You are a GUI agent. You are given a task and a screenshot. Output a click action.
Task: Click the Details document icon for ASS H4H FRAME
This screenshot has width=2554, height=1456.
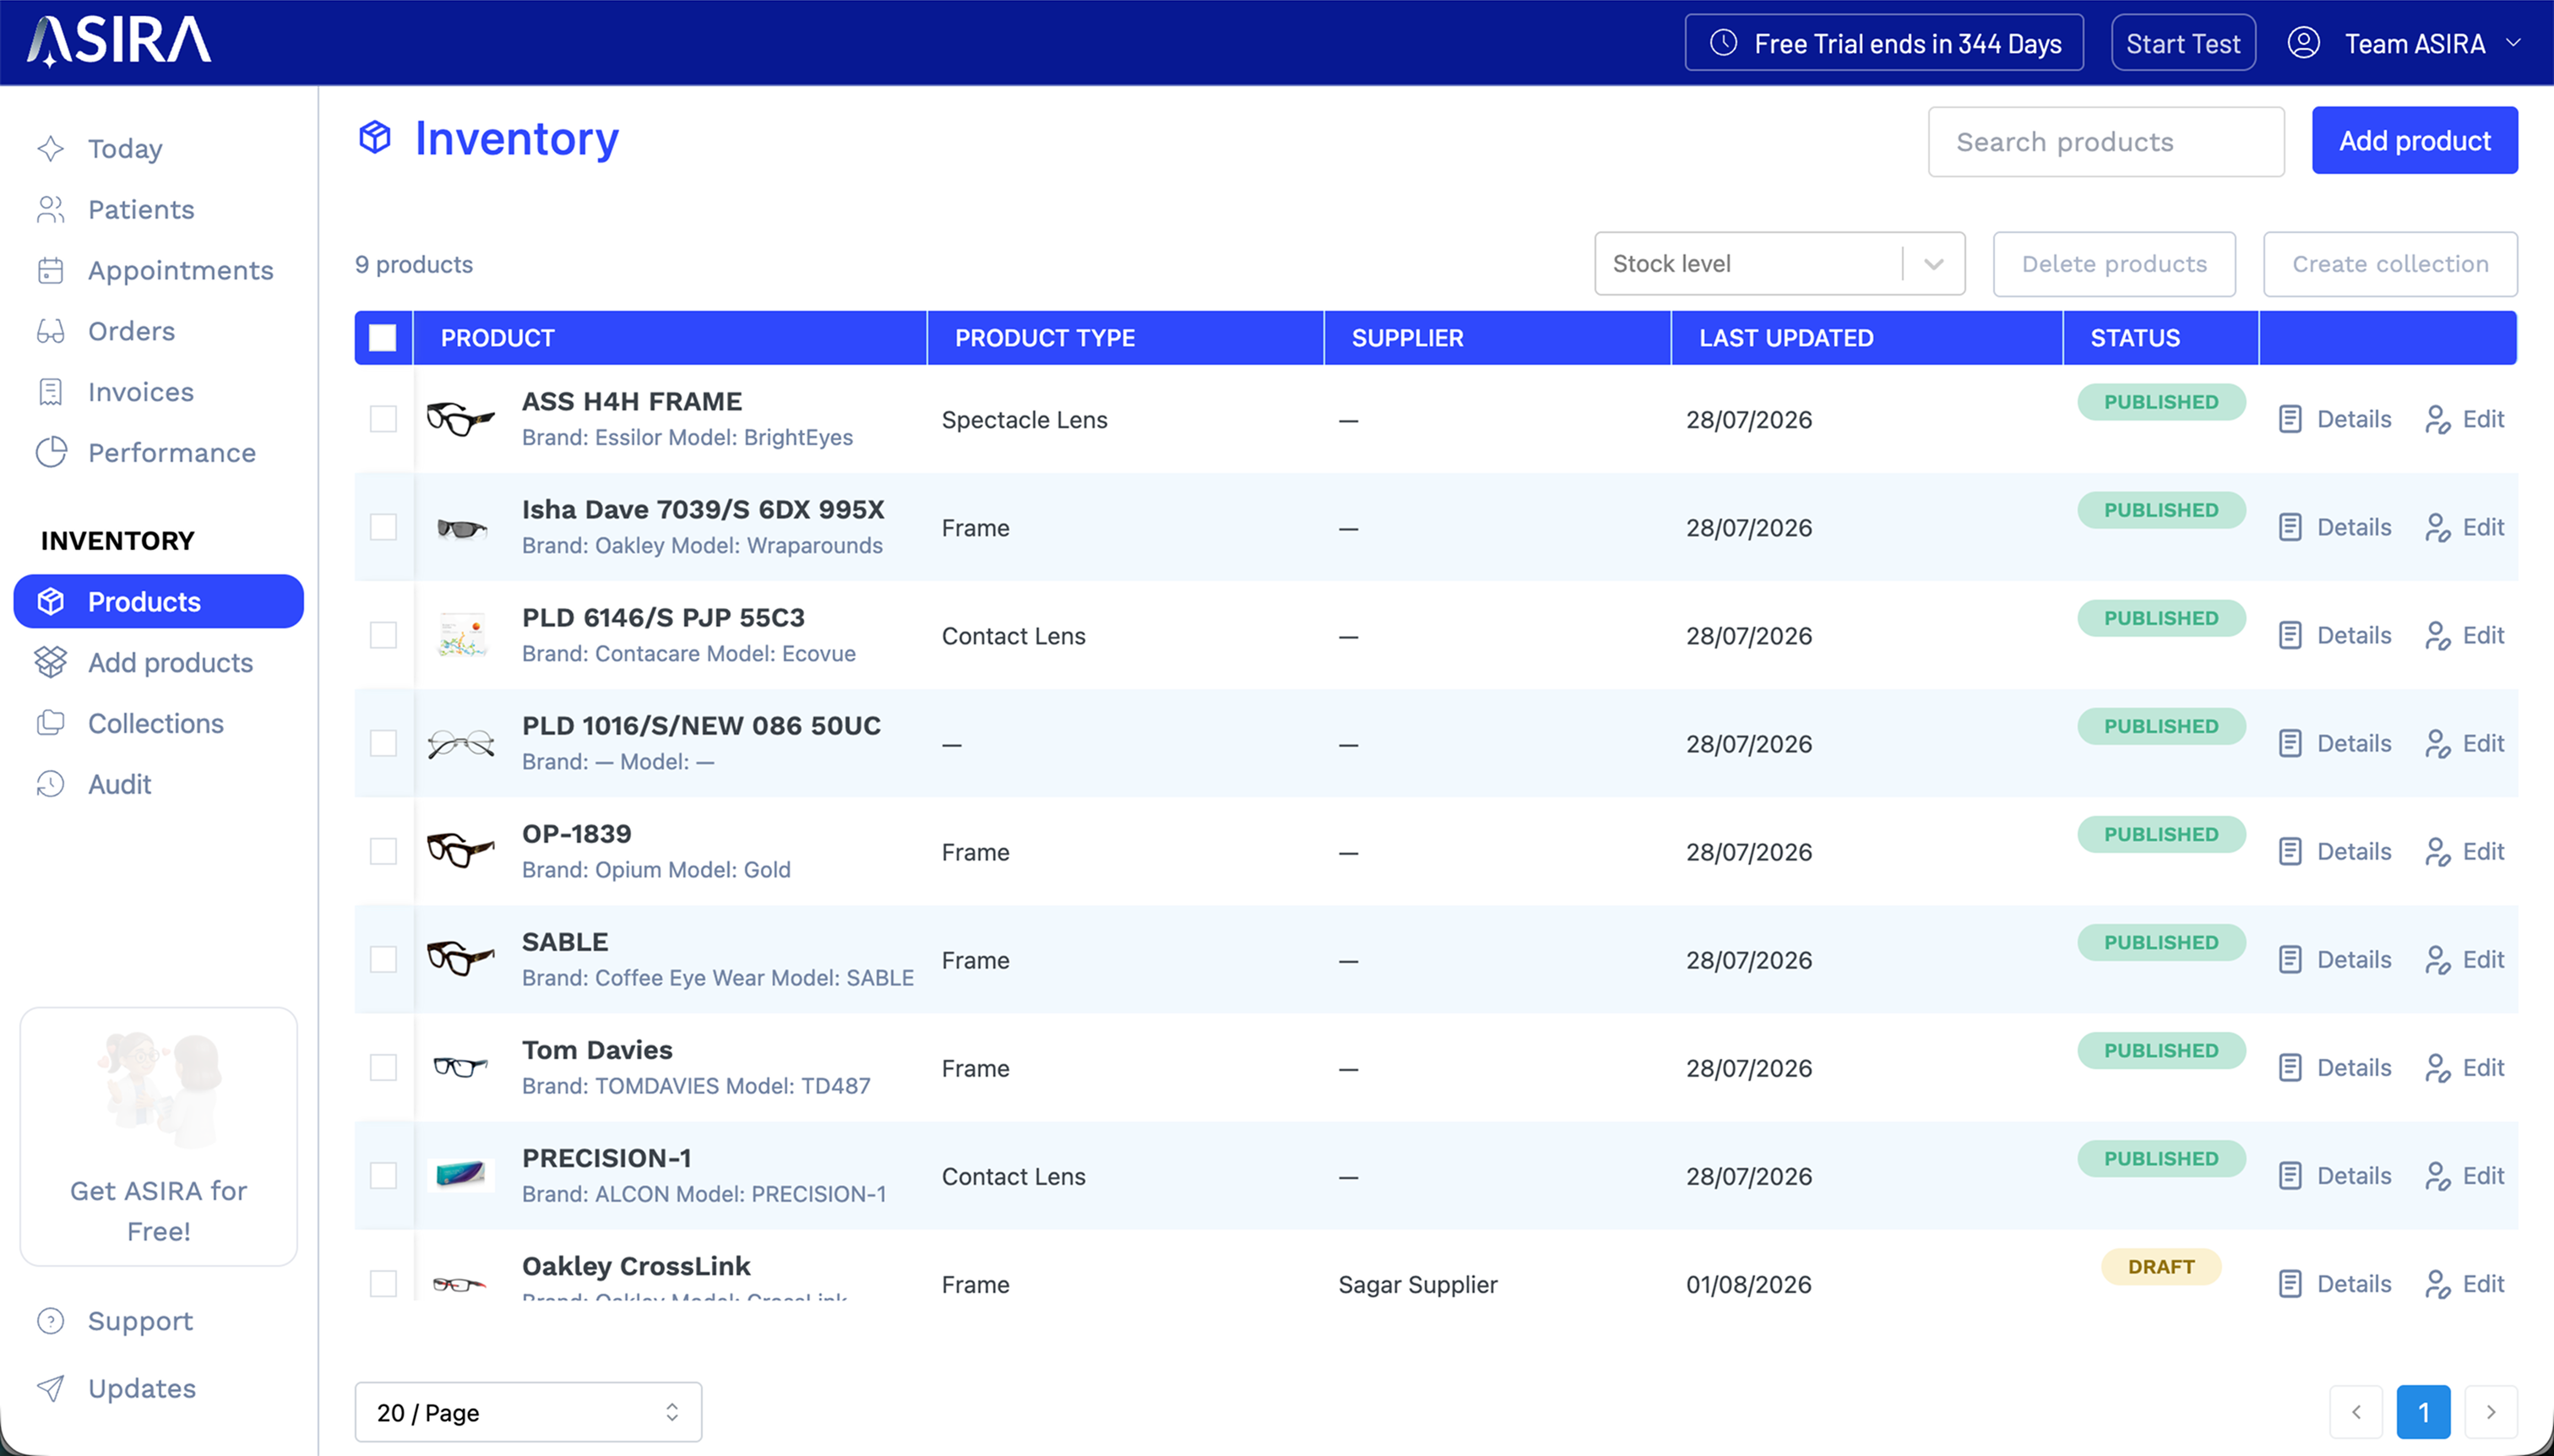(2290, 419)
